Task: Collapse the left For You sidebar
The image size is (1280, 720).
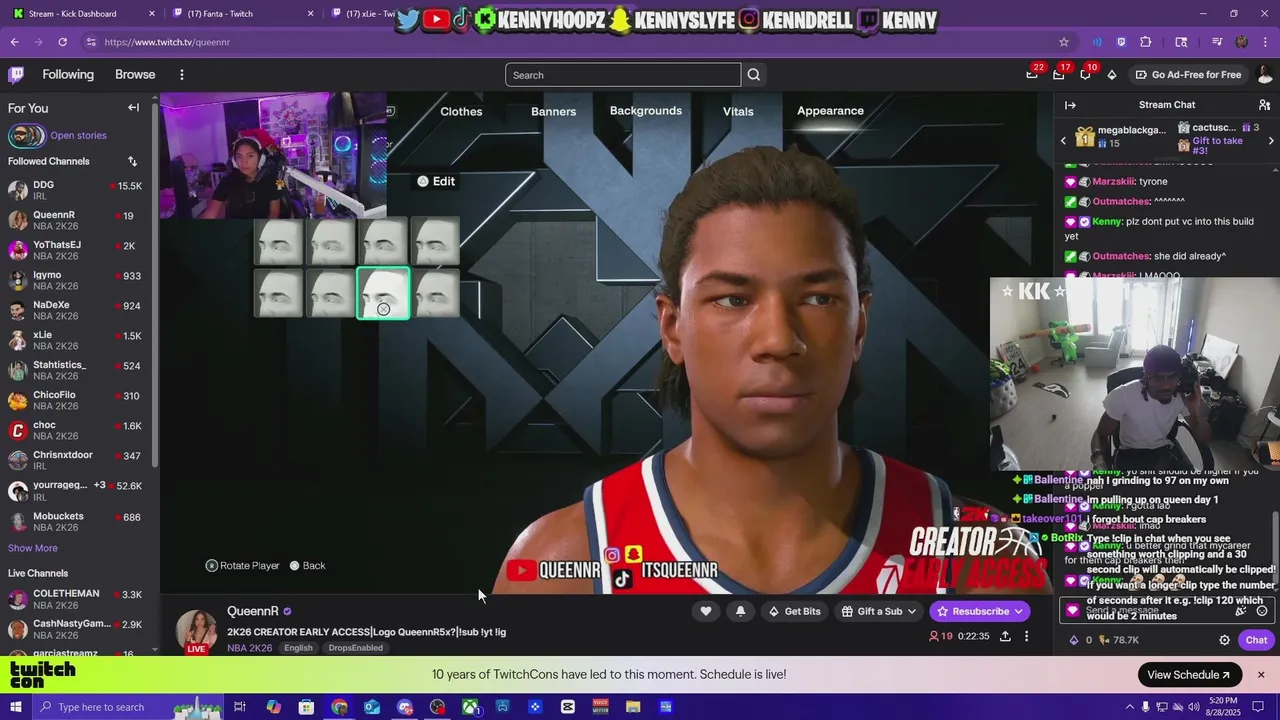Action: tap(133, 108)
